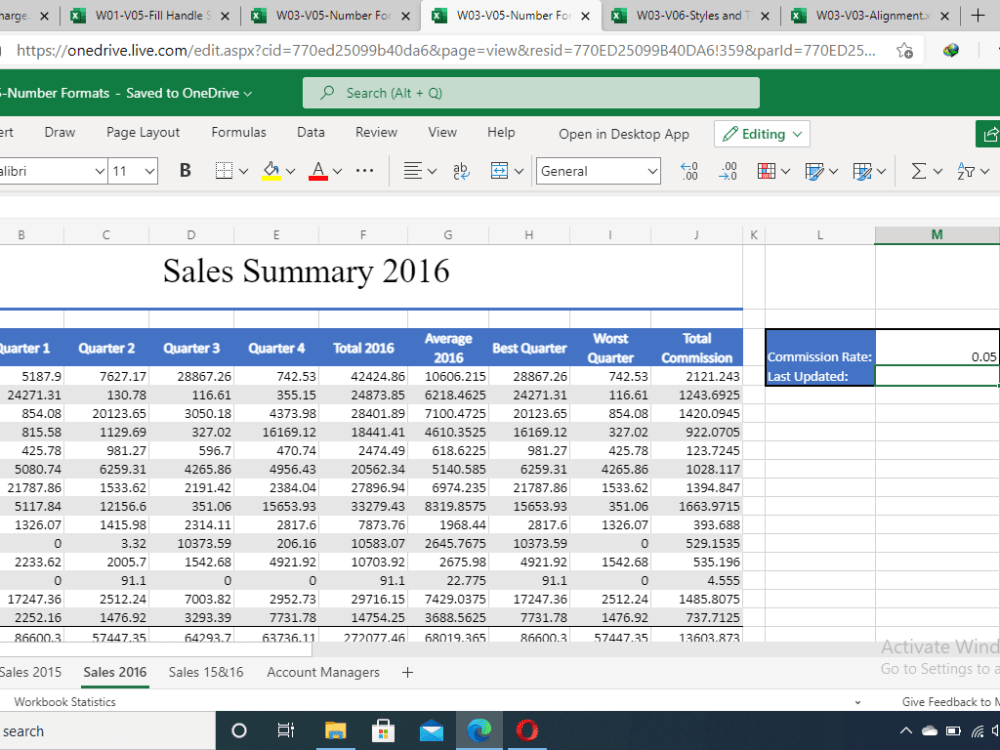1000x750 pixels.
Task: Click the text alignment icon
Action: (413, 171)
